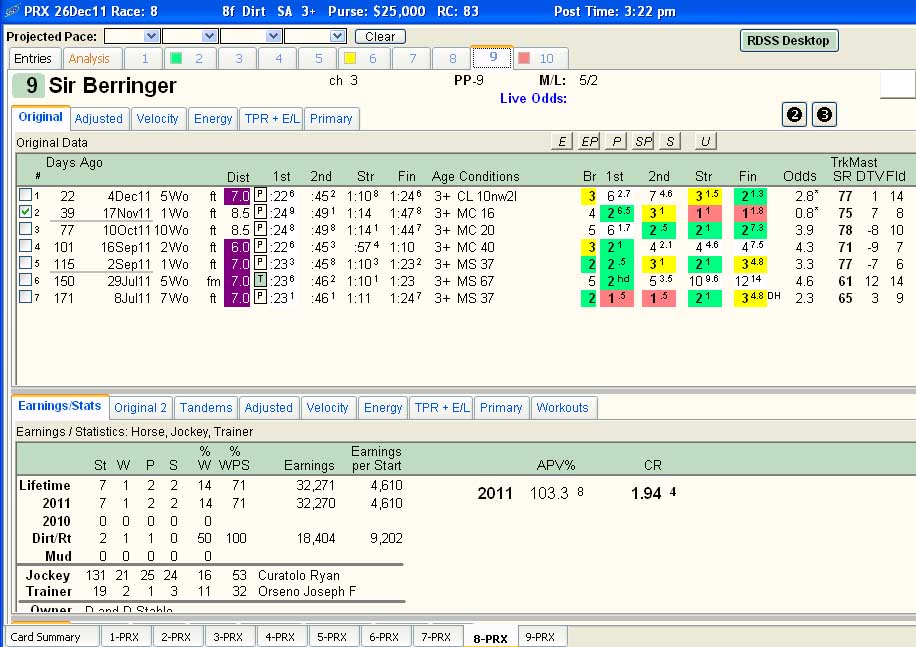Check the box for the 8Jul11 race line

point(25,297)
